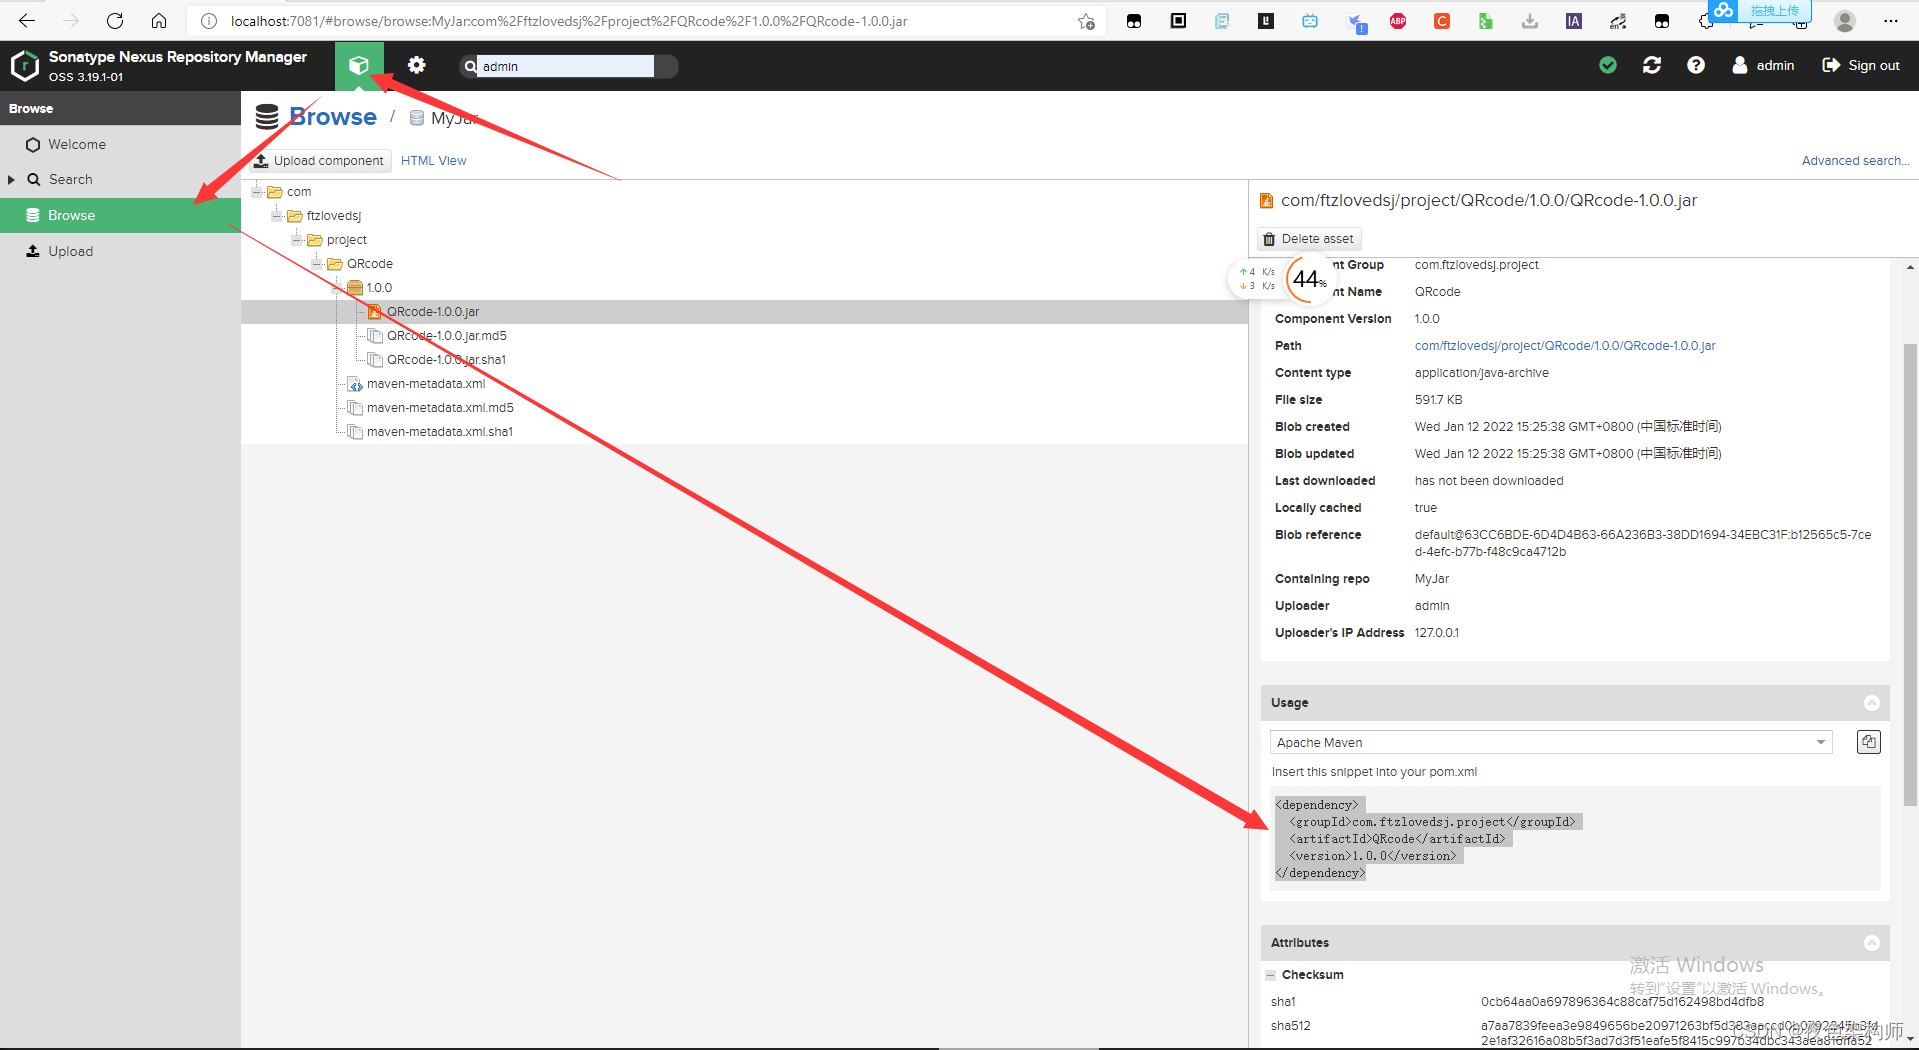Select maven-metadata.xml file
1919x1050 pixels.
(425, 384)
